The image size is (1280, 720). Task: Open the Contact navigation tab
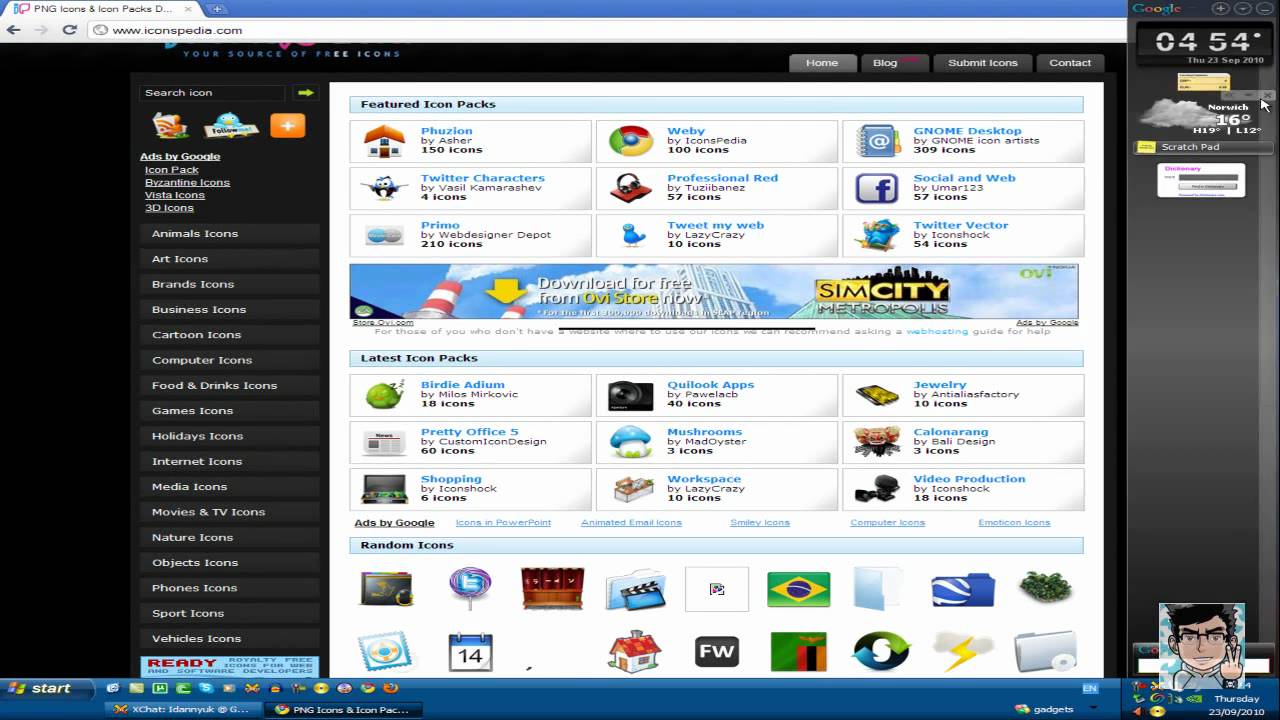pos(1070,62)
